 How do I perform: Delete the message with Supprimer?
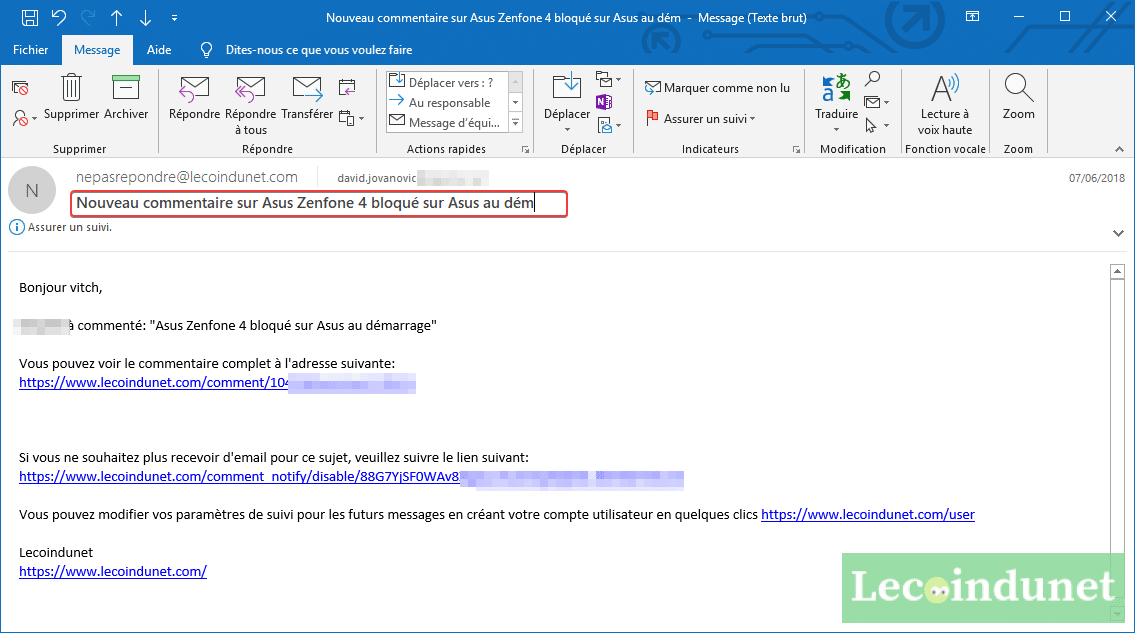71,96
